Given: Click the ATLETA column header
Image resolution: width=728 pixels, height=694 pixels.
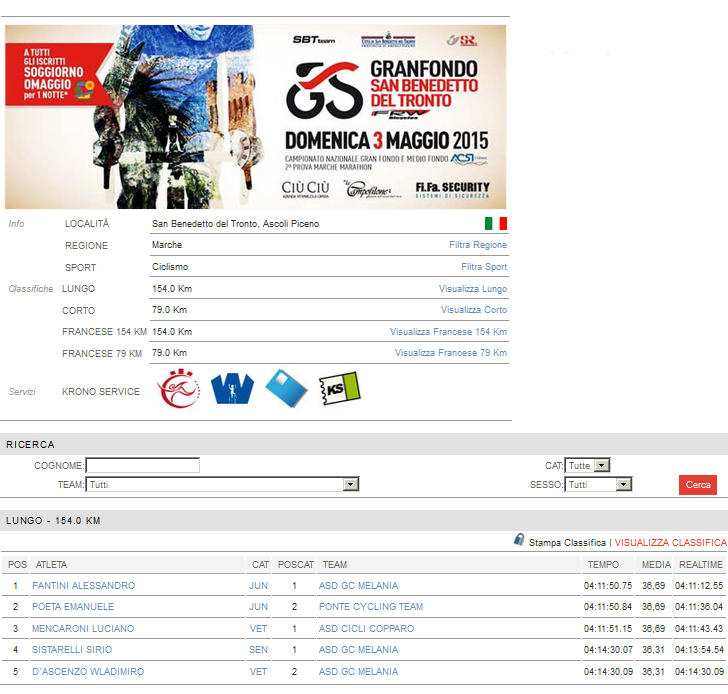Looking at the screenshot, I should 52,564.
